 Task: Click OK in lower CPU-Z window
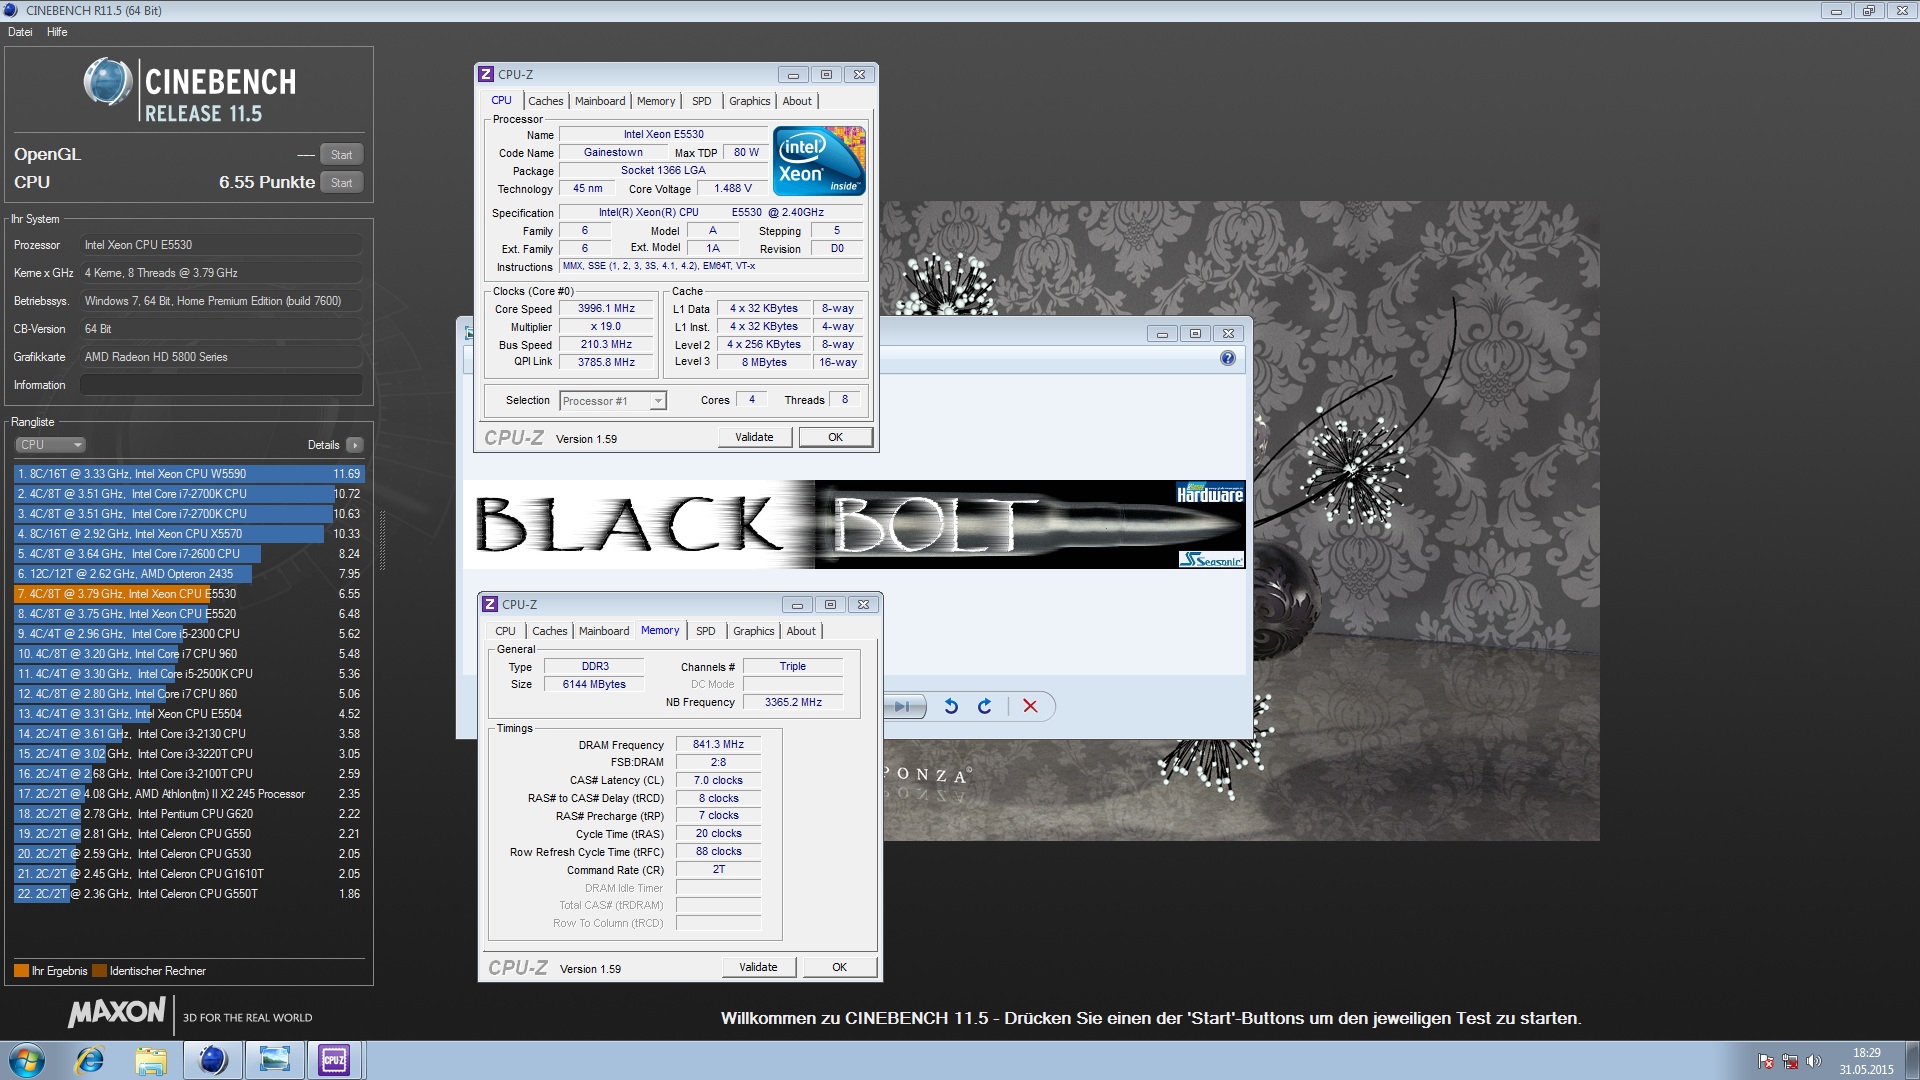point(840,967)
